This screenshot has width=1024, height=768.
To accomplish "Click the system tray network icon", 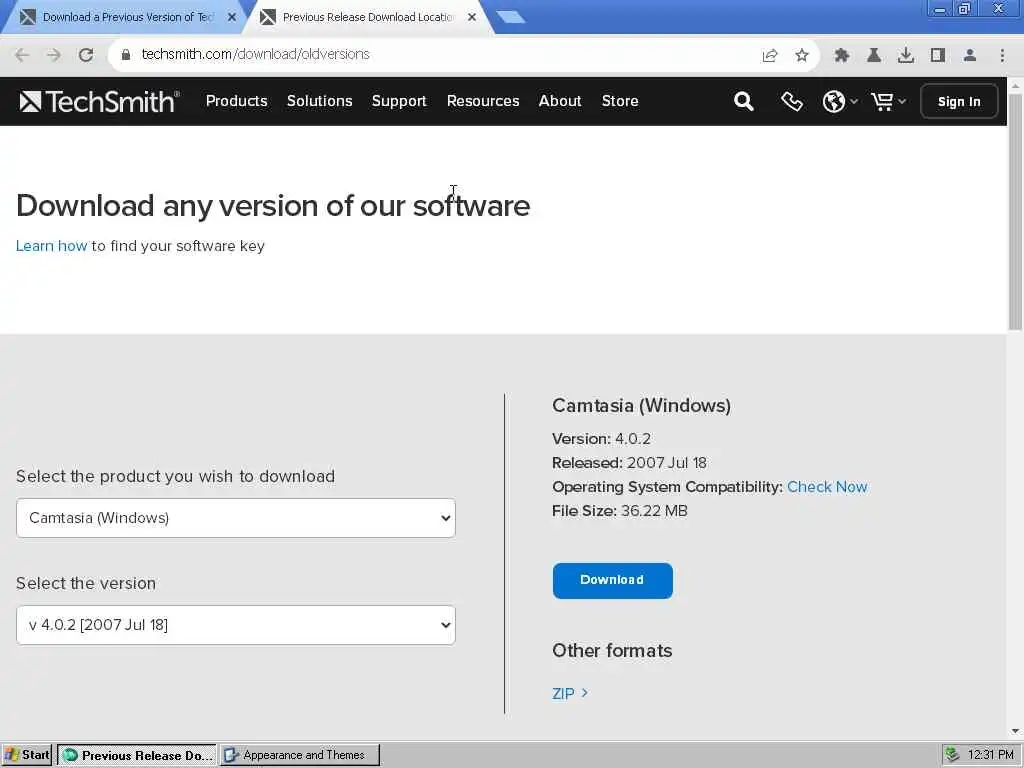I will click(952, 755).
